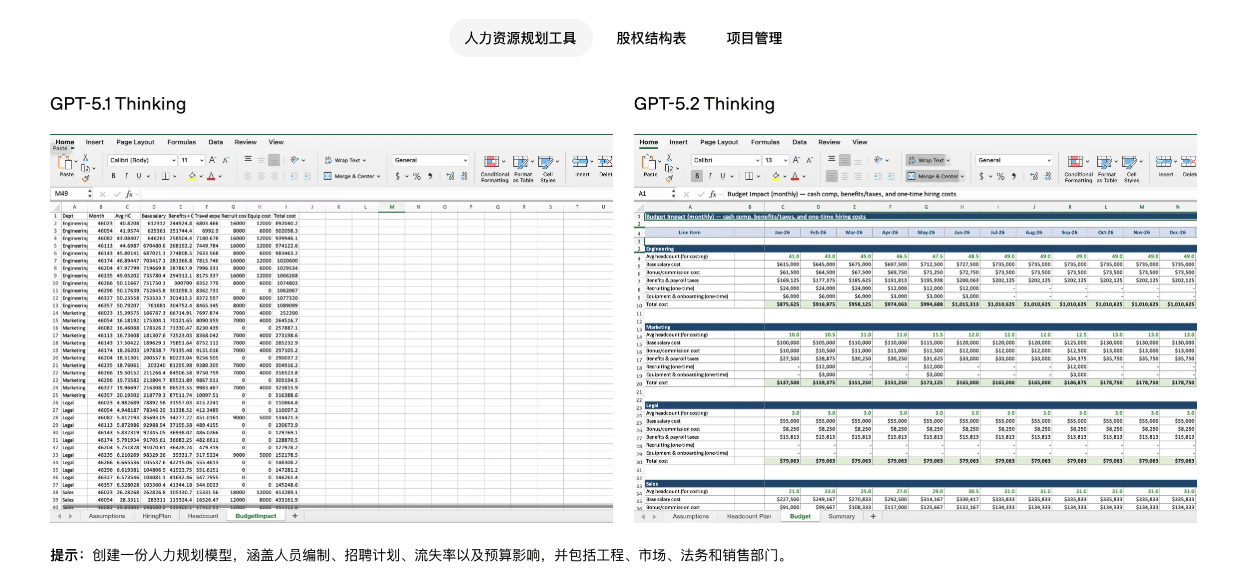Image resolution: width=1243 pixels, height=584 pixels.
Task: Click Borders icon in GPT-5.2 spreadsheet
Action: pyautogui.click(x=749, y=176)
